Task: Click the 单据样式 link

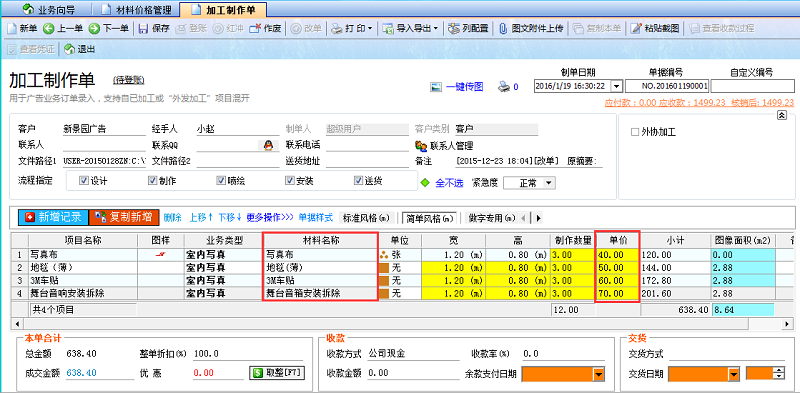Action: 315,217
